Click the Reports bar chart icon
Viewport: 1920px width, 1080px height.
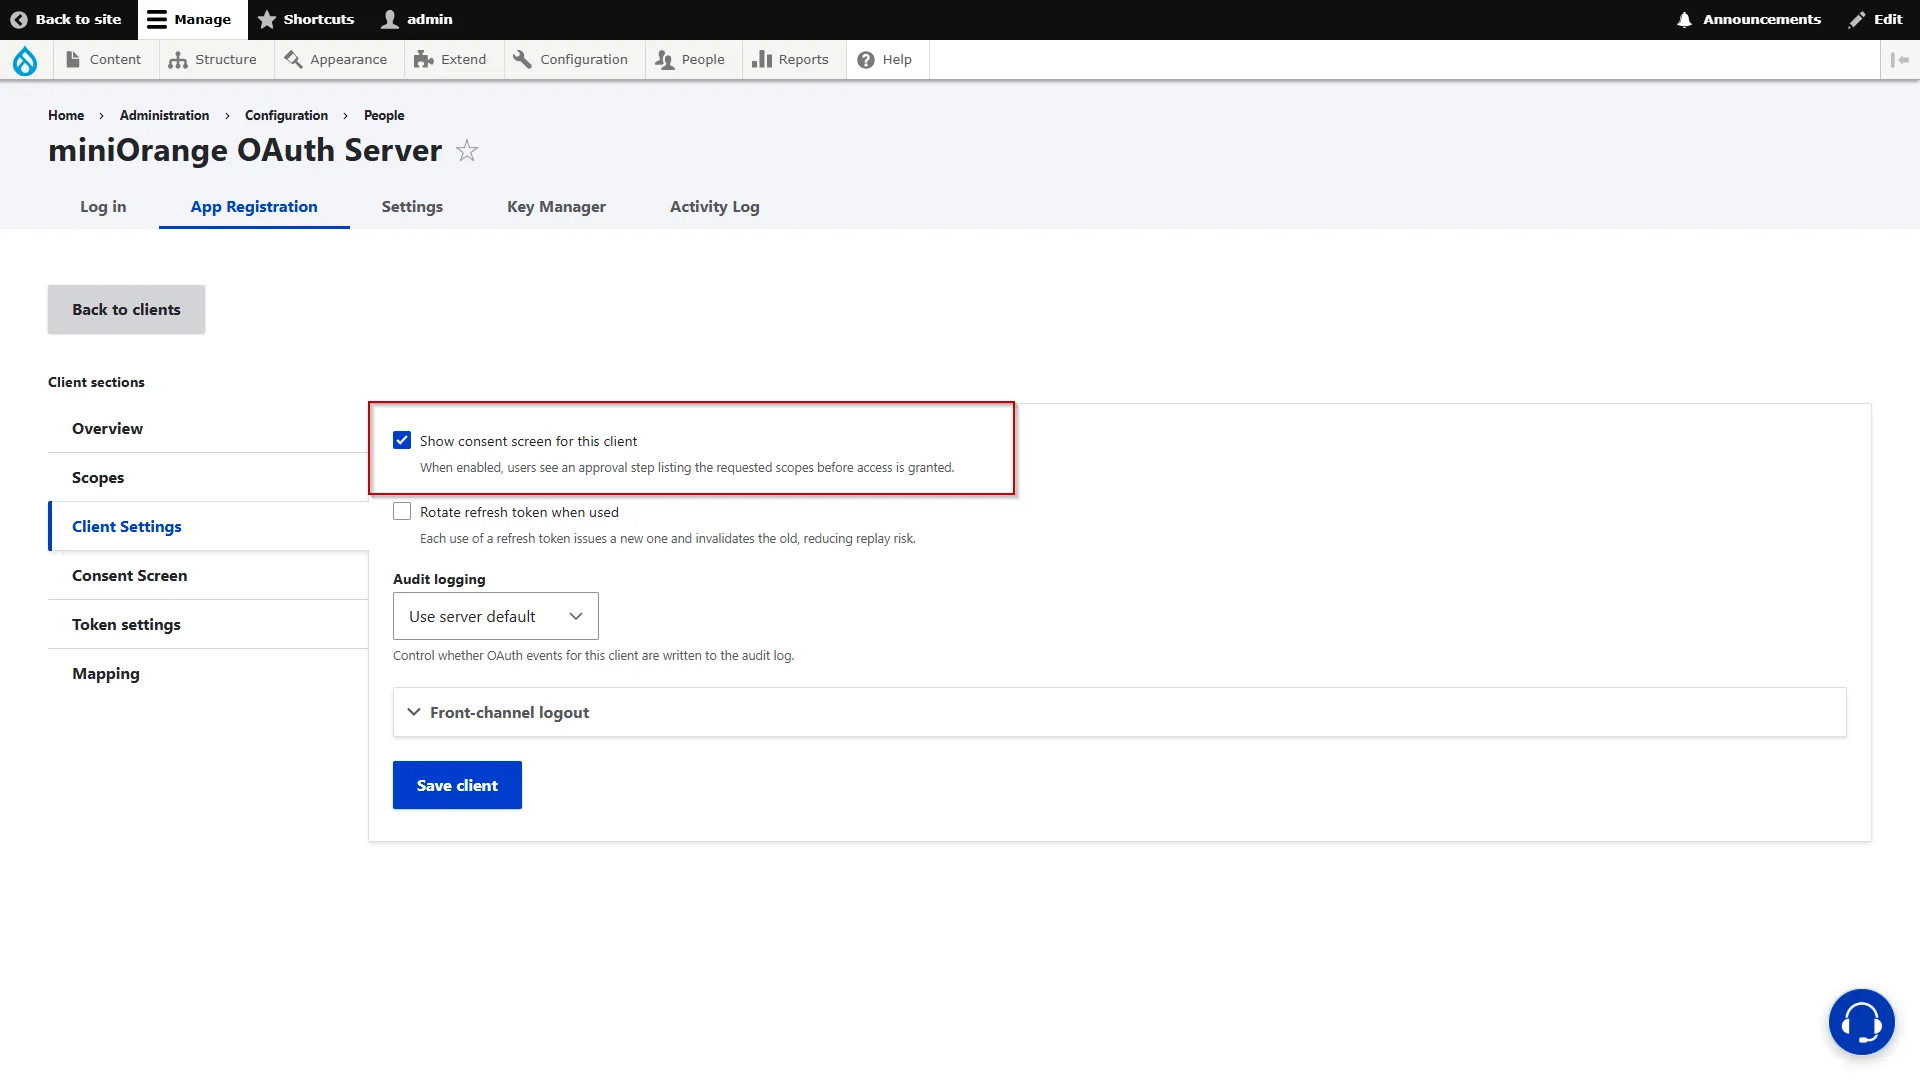[762, 60]
